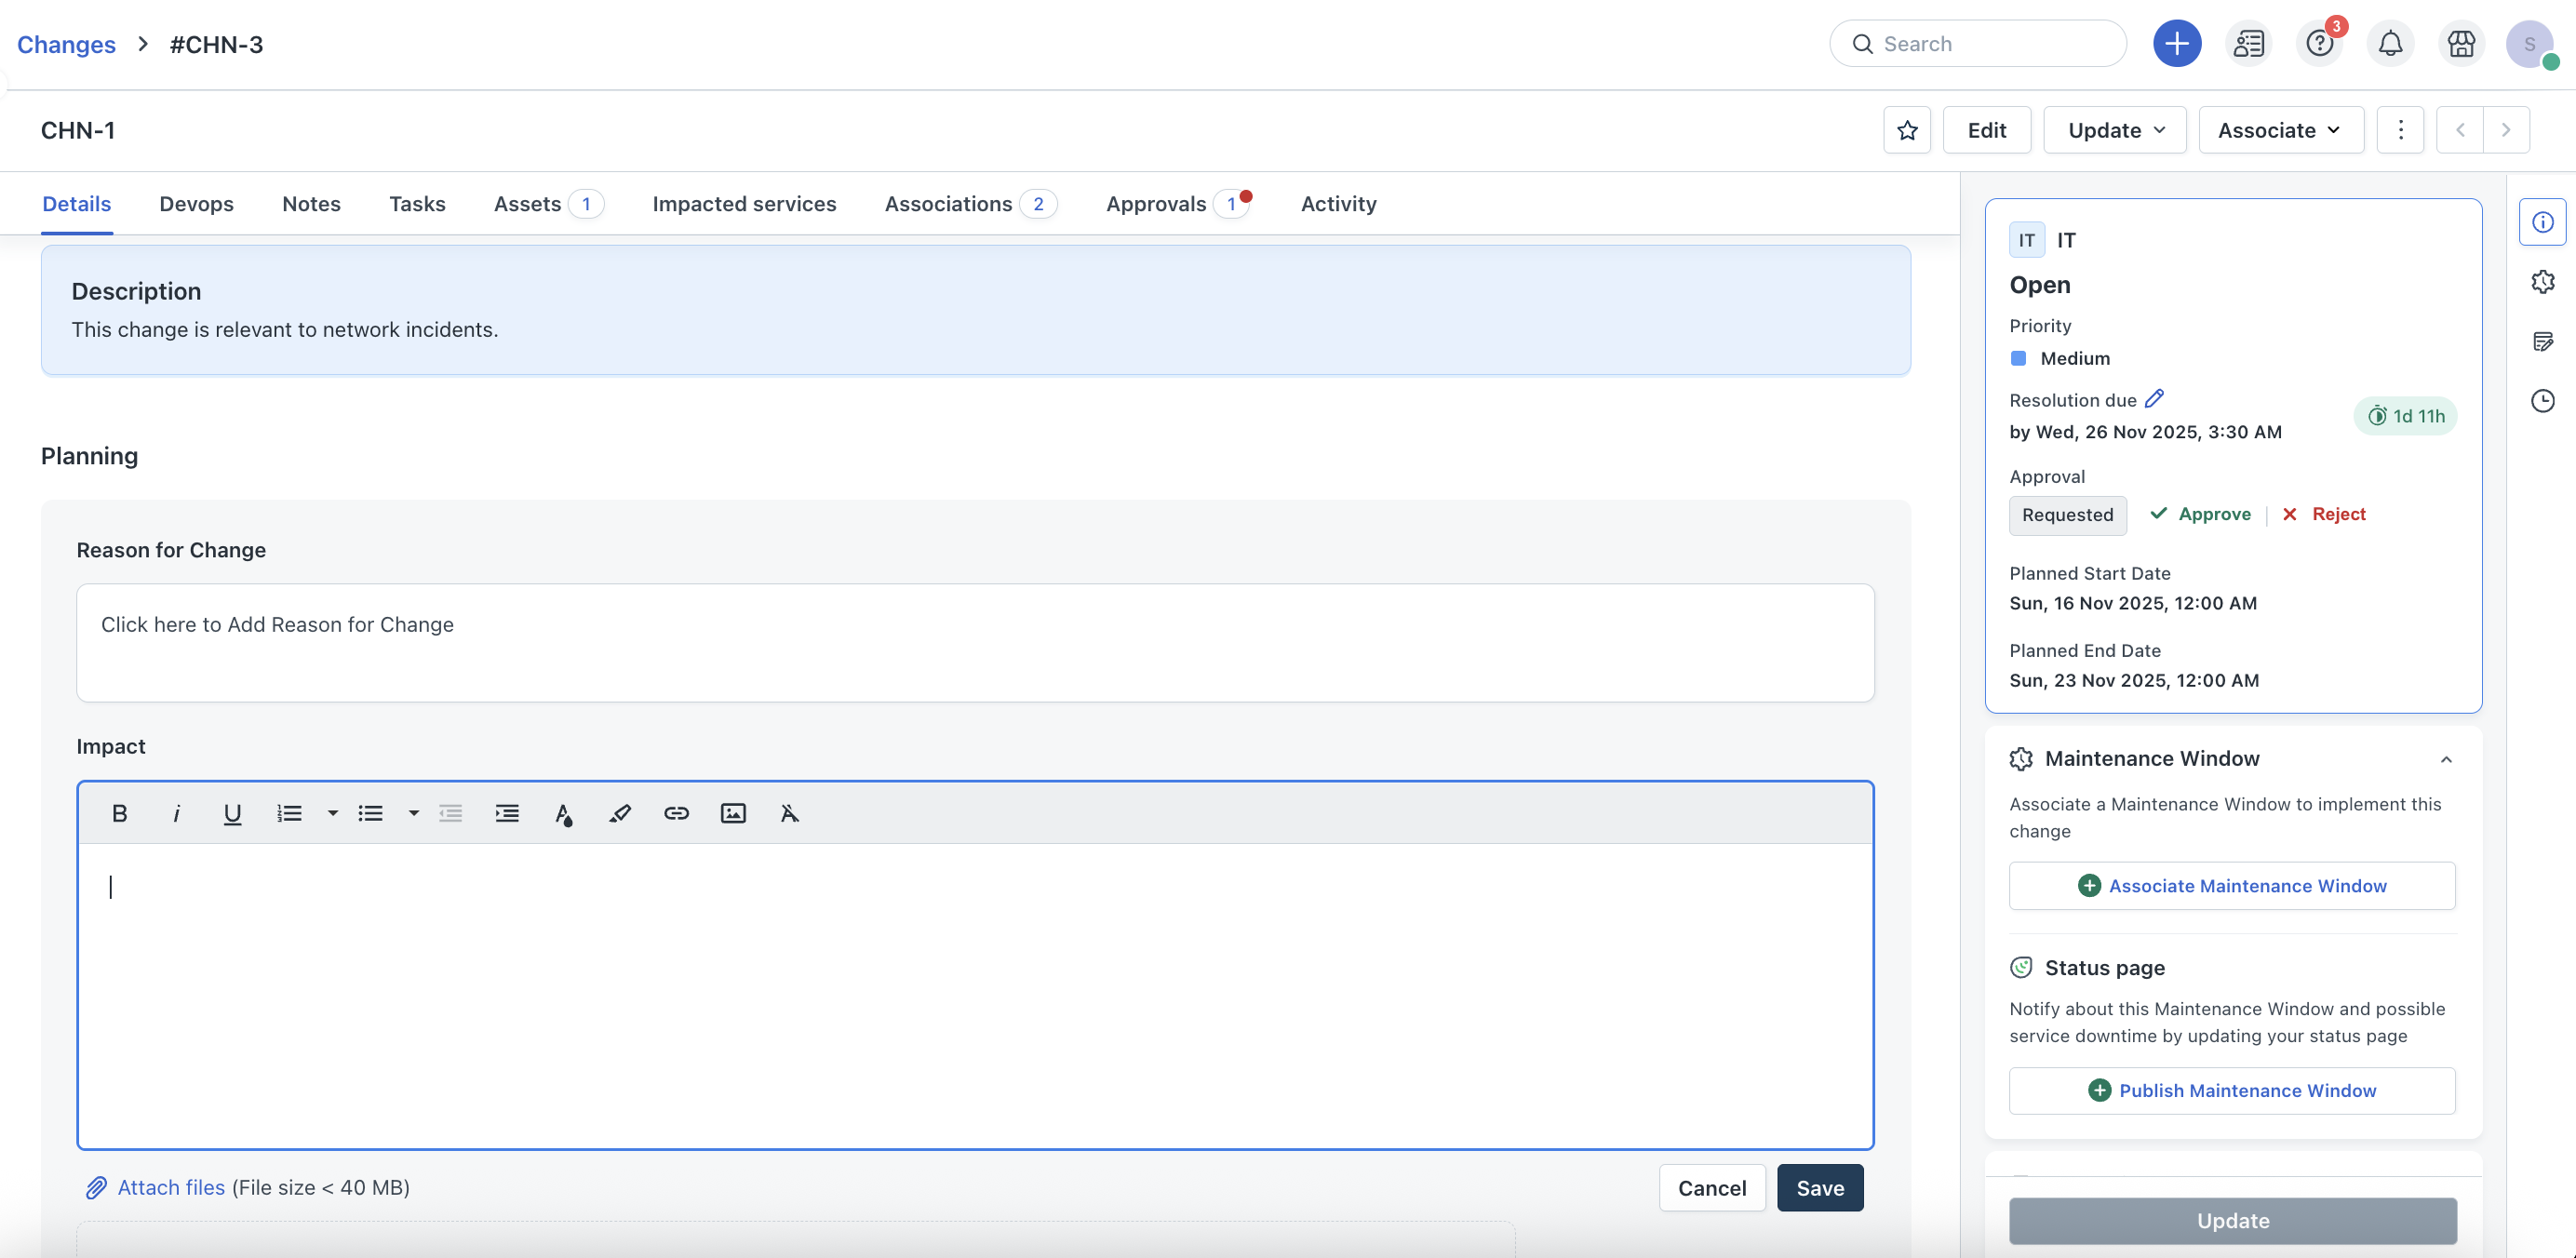Viewport: 2576px width, 1258px height.
Task: Open the Associate dropdown button
Action: 2280,130
